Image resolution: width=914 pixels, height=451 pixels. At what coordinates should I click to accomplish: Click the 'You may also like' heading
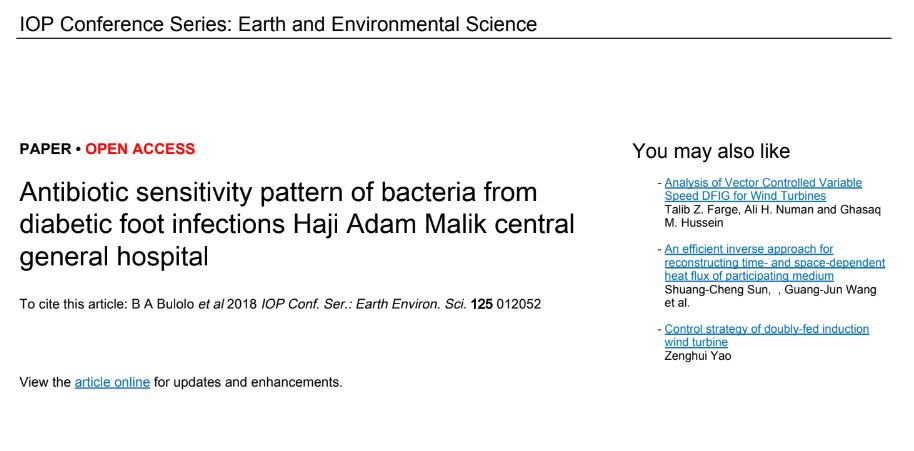tap(711, 151)
